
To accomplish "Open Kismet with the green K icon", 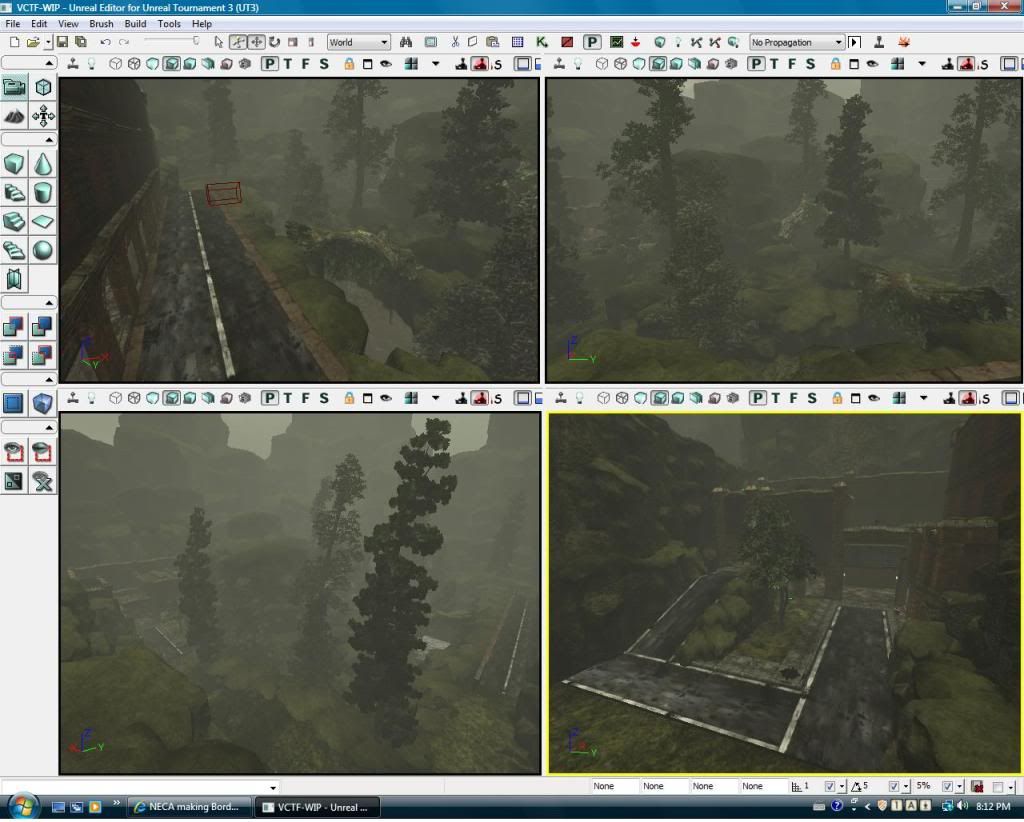I will [541, 42].
